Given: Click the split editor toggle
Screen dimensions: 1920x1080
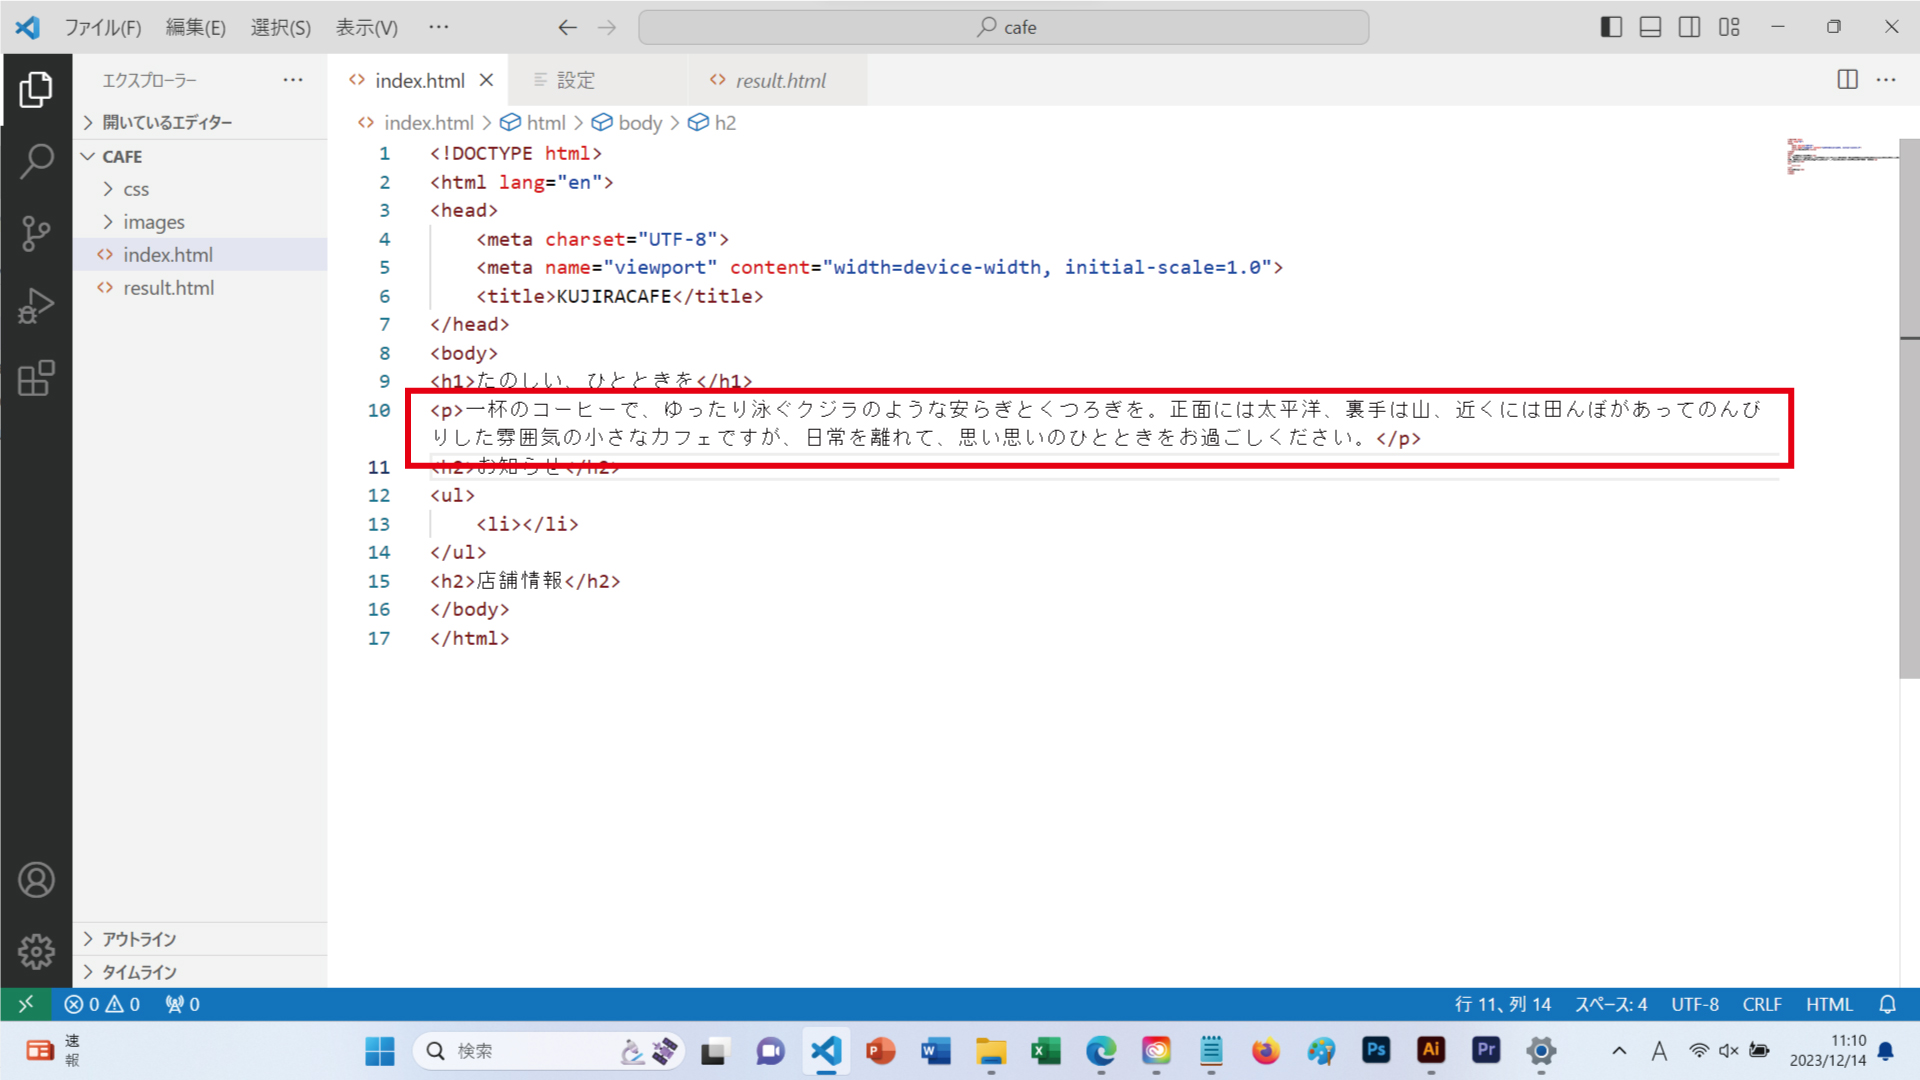Looking at the screenshot, I should pyautogui.click(x=1845, y=80).
